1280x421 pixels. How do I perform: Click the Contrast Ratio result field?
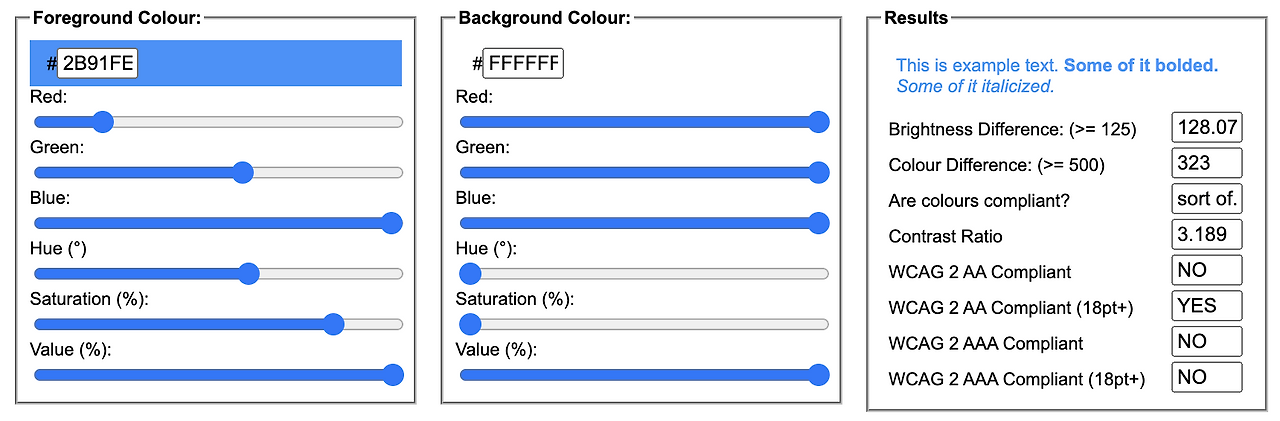click(1206, 235)
